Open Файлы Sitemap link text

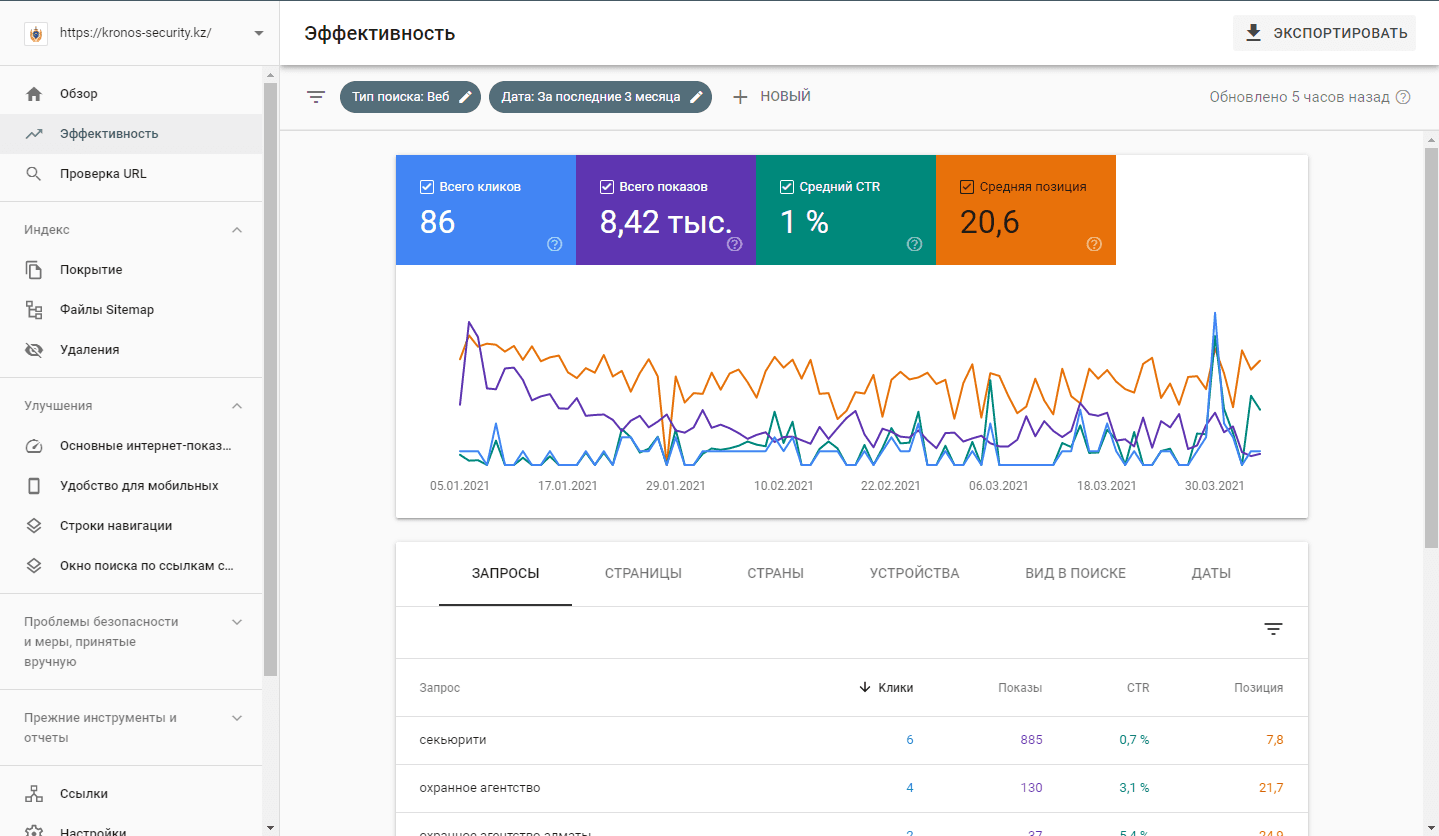pyautogui.click(x=107, y=310)
